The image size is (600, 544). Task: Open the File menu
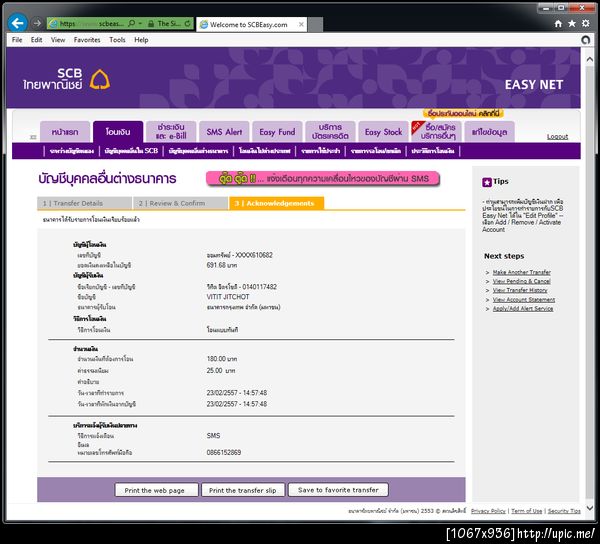pos(17,40)
